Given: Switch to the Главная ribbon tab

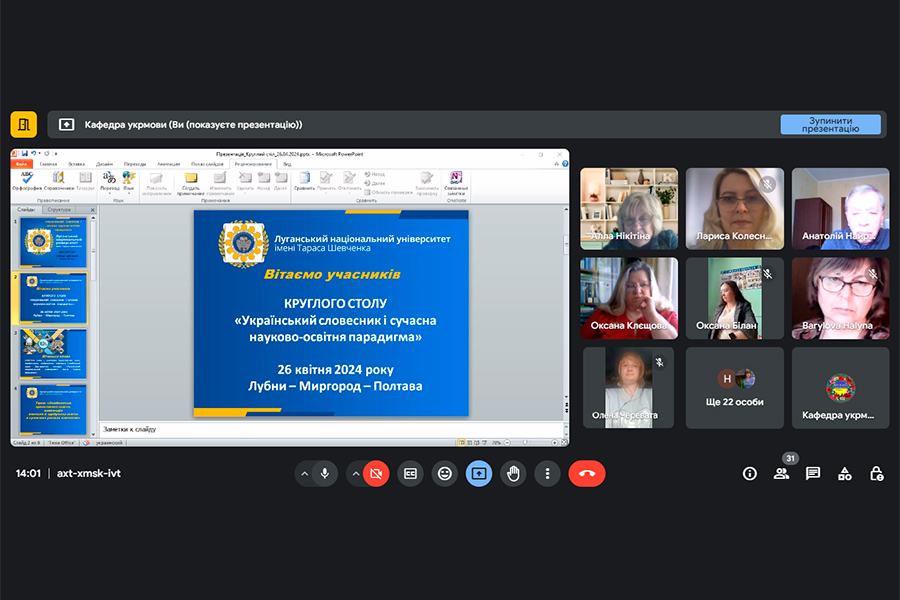Looking at the screenshot, I should tap(48, 164).
